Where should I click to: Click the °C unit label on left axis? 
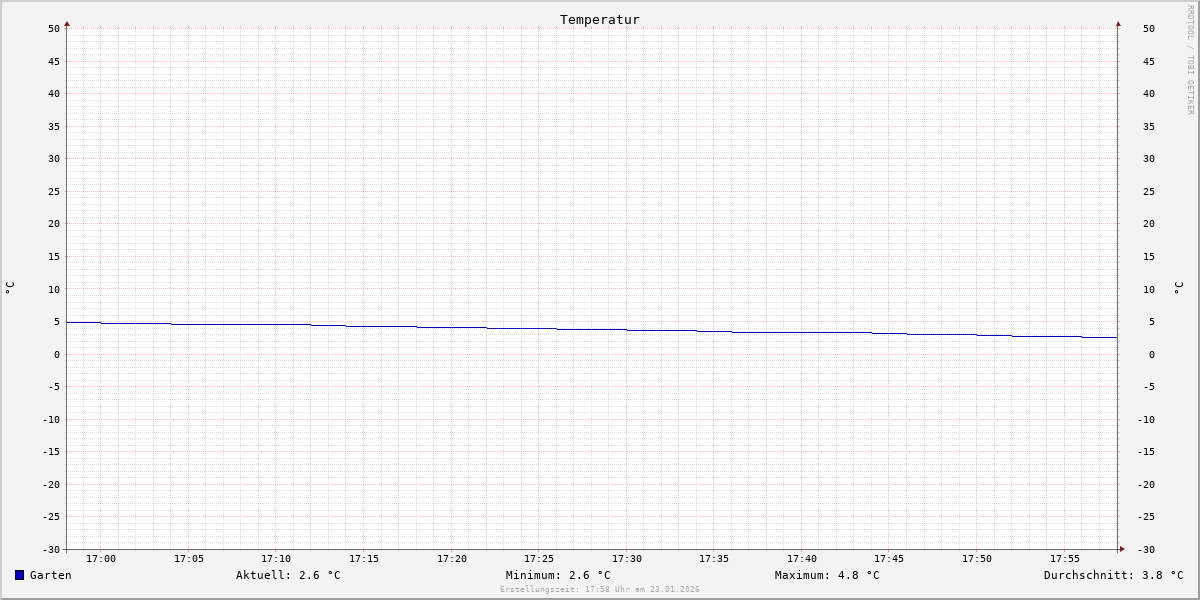(10, 287)
